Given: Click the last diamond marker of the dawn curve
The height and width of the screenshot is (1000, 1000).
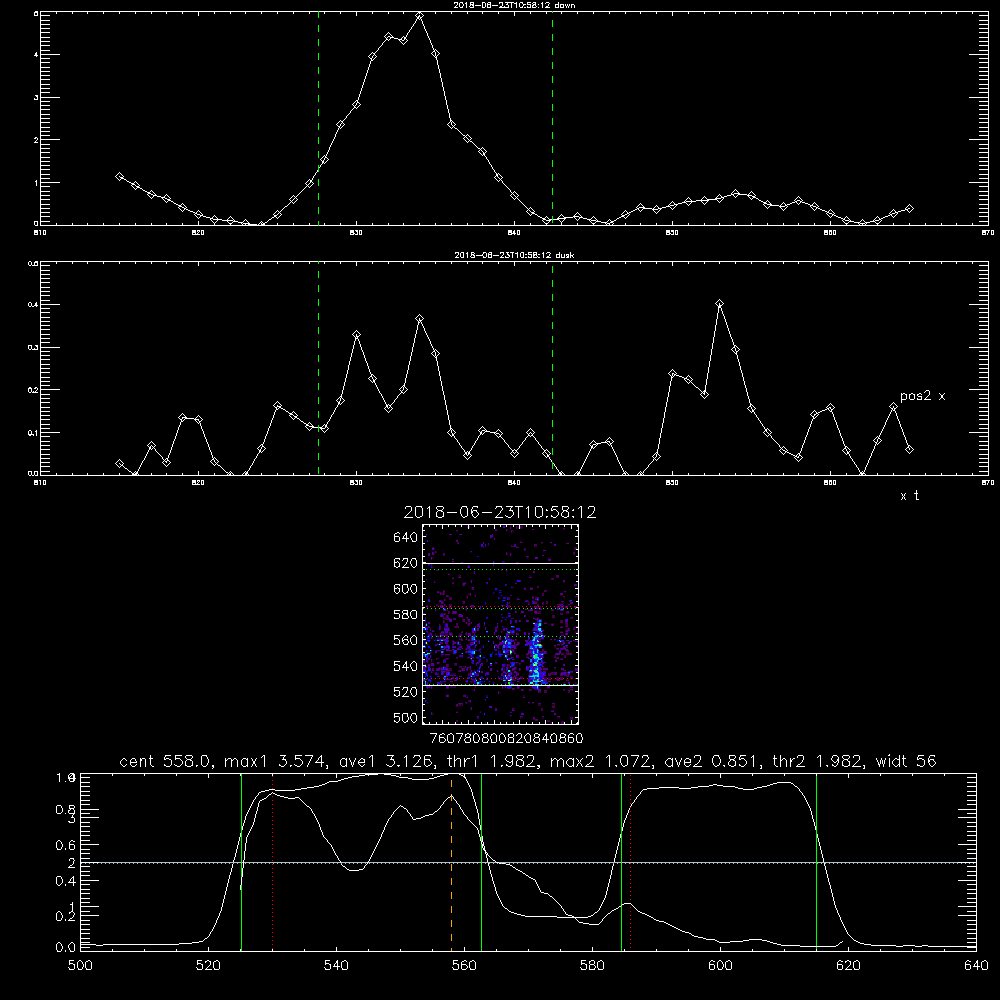Looking at the screenshot, I should coord(909,209).
